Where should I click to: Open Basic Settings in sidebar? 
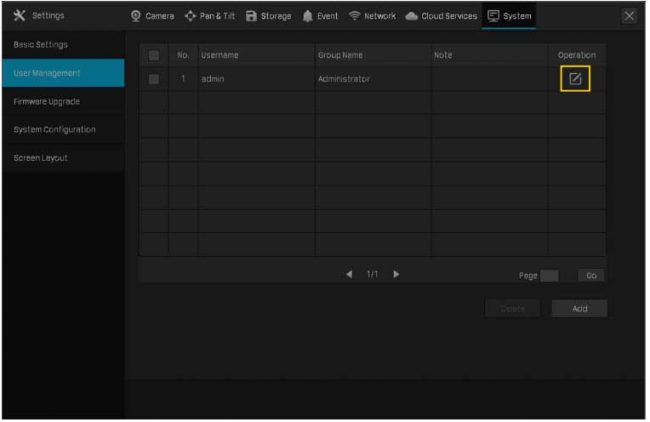point(62,46)
